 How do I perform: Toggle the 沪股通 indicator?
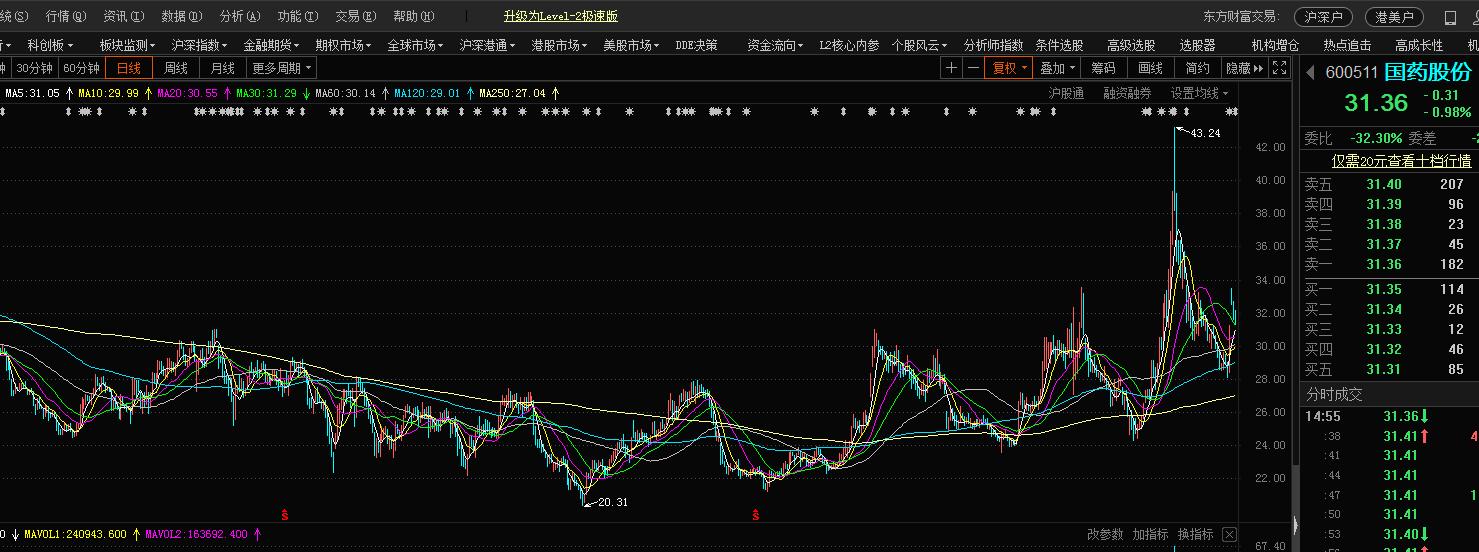pos(1066,93)
